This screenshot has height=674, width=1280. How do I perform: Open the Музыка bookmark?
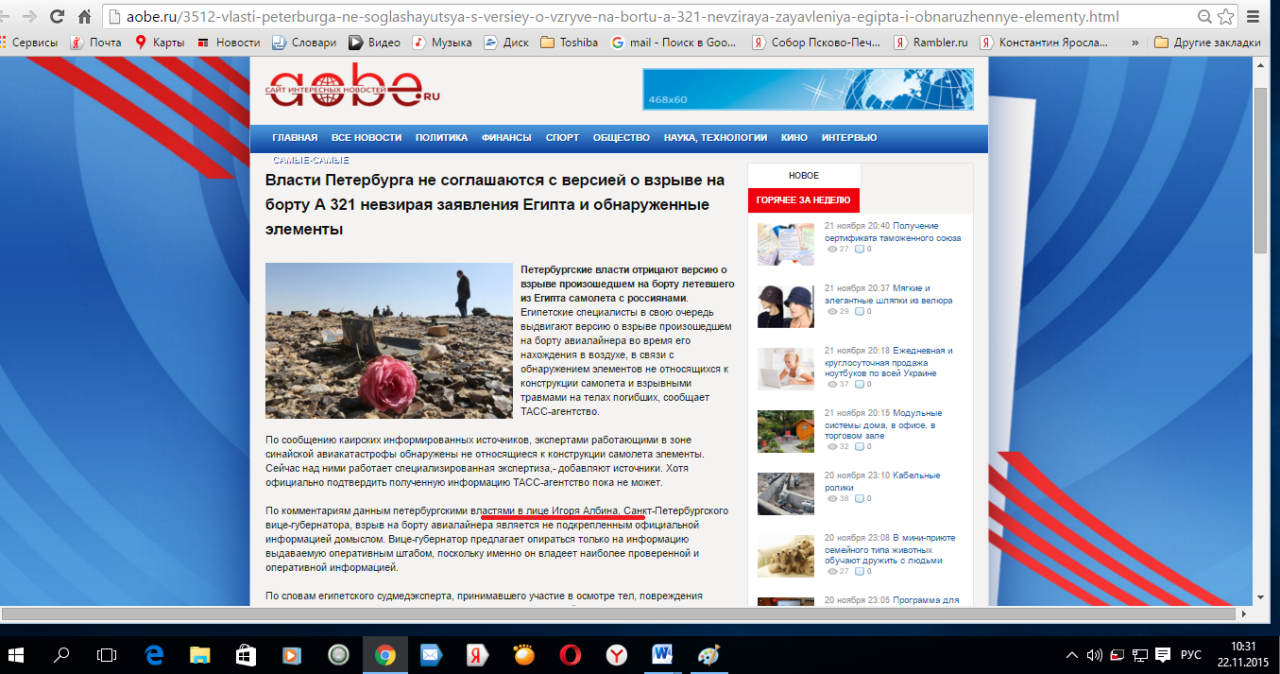tap(442, 42)
